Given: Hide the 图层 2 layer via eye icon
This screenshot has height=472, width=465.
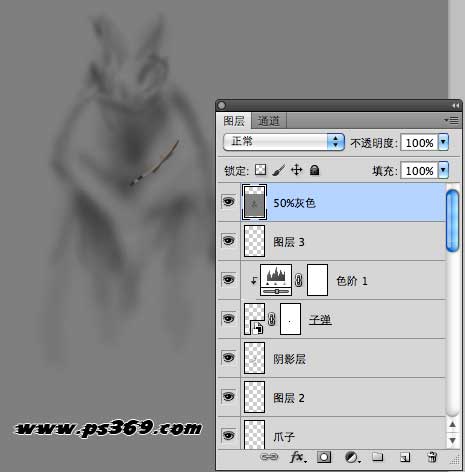Looking at the screenshot, I should coord(228,396).
